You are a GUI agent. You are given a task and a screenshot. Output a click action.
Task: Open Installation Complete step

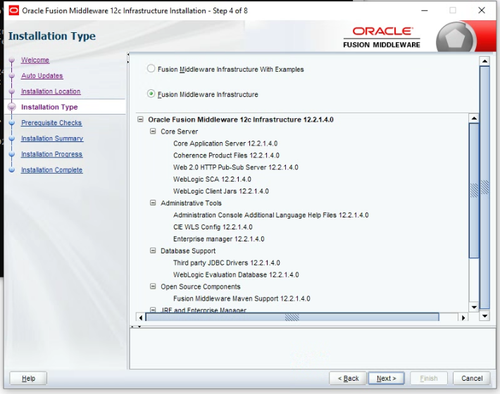click(x=52, y=170)
